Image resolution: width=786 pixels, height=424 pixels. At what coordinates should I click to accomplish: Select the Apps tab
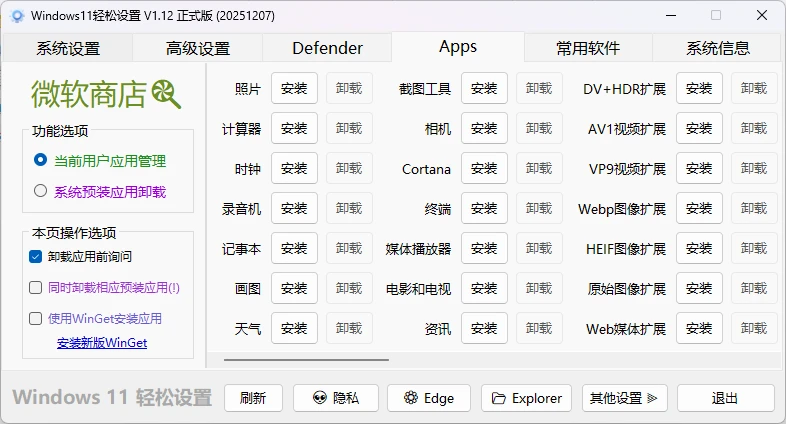pos(458,47)
